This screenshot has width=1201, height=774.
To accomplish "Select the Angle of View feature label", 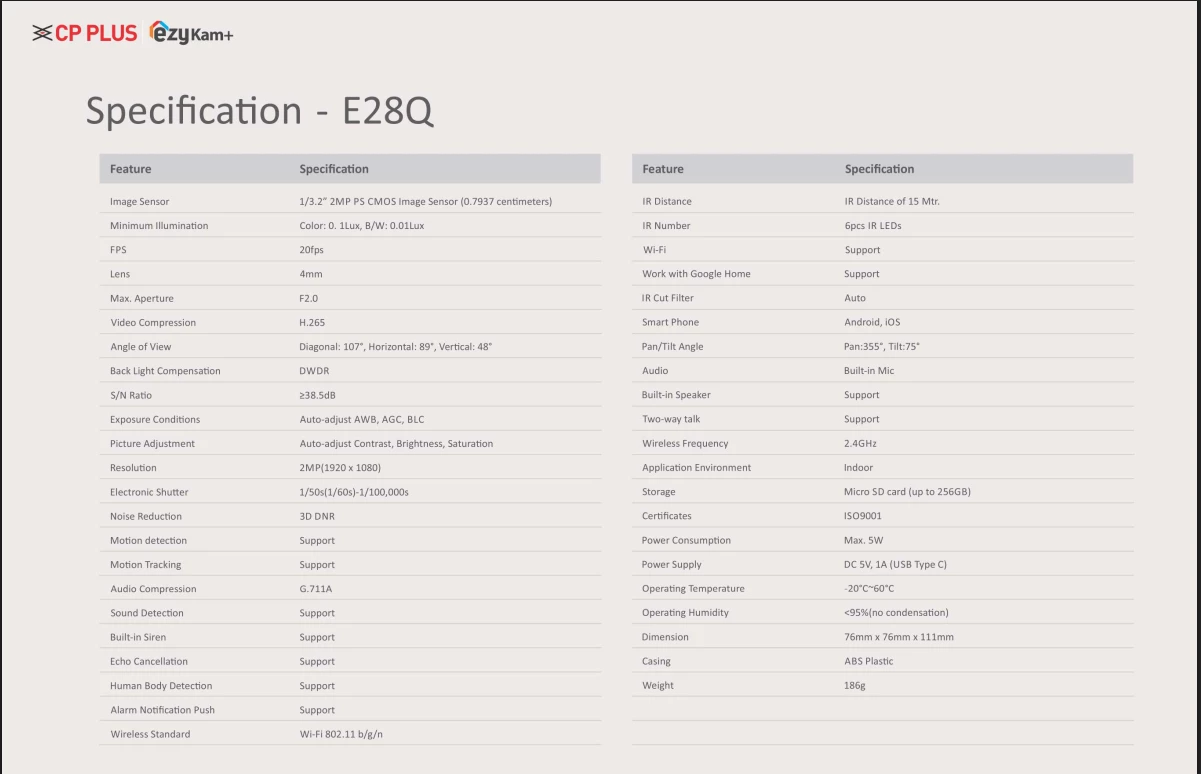I will point(141,347).
